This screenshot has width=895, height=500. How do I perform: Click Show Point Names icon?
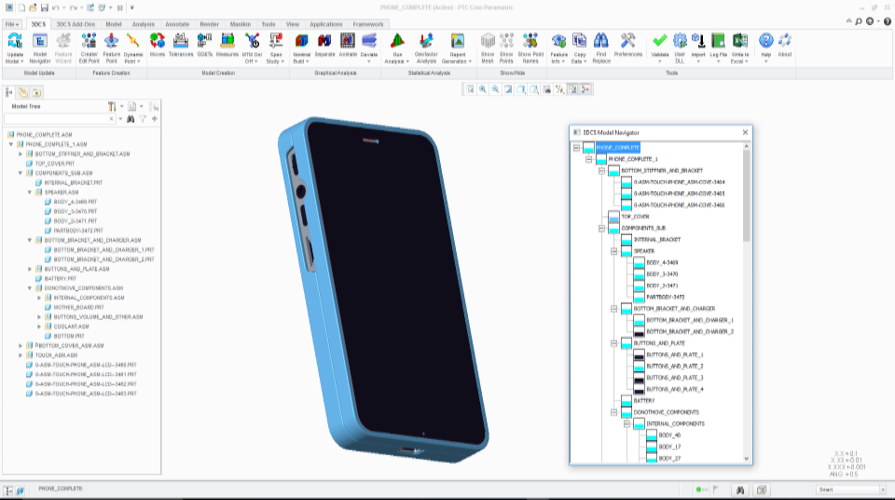click(530, 41)
